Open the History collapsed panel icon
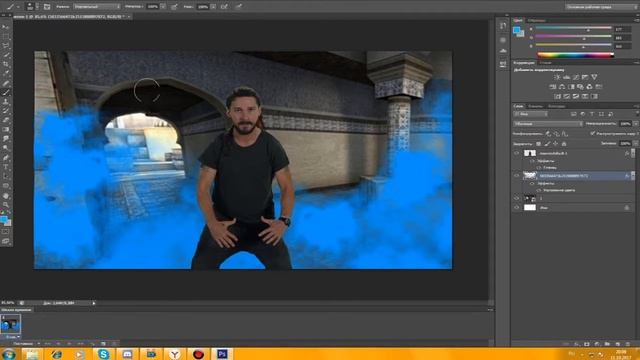The image size is (640, 360). tap(503, 25)
